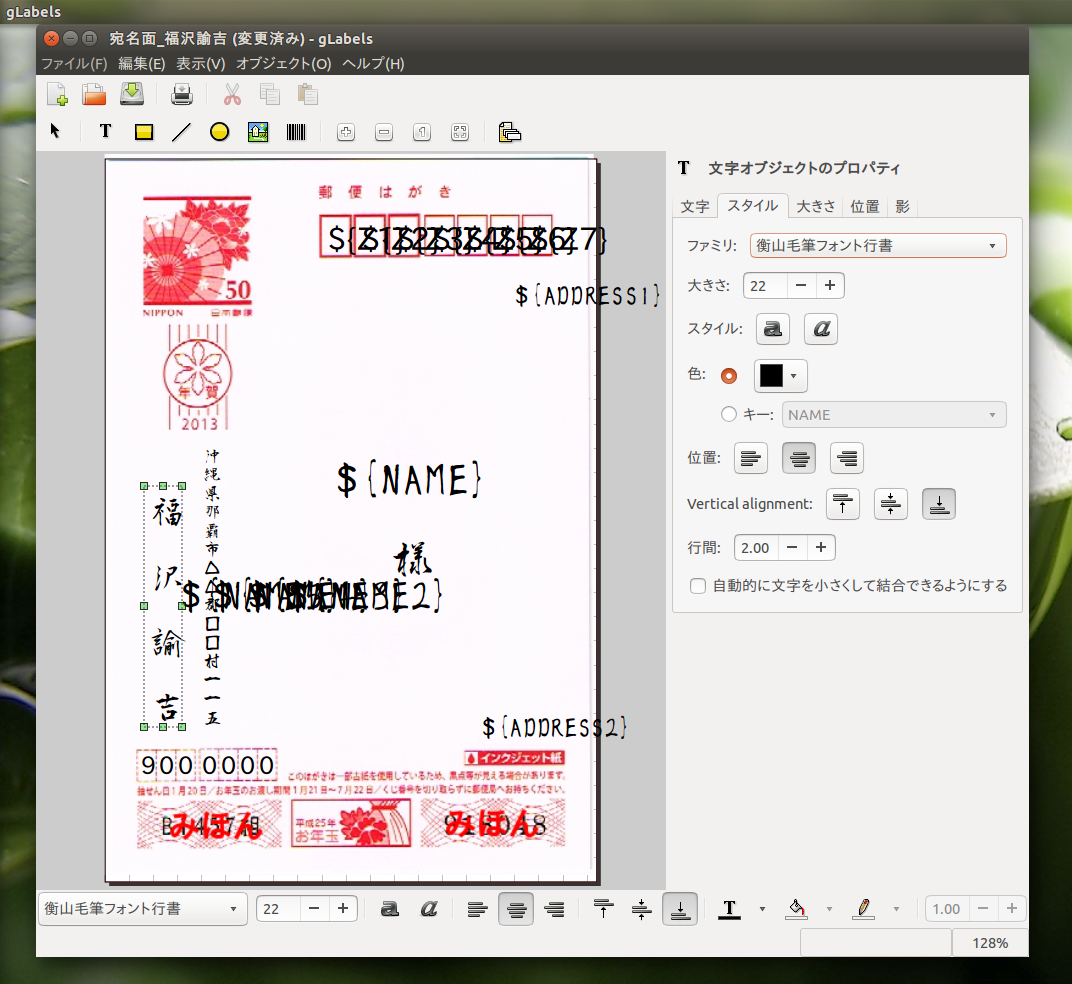This screenshot has width=1072, height=984.
Task: Open the オブジェクト(O) menu
Action: [283, 64]
